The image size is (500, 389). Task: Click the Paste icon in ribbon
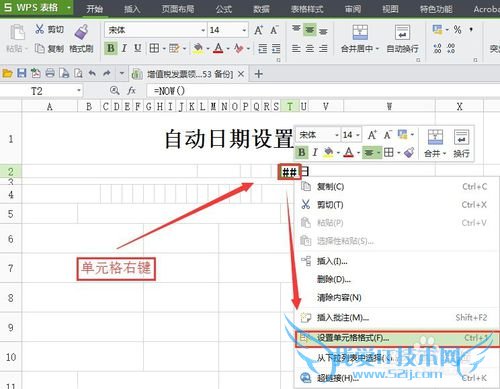(x=17, y=32)
